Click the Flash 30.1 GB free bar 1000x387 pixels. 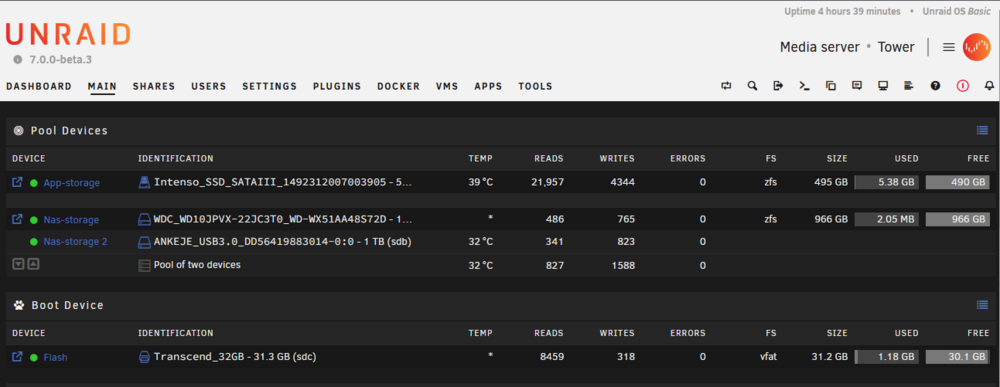click(x=958, y=357)
